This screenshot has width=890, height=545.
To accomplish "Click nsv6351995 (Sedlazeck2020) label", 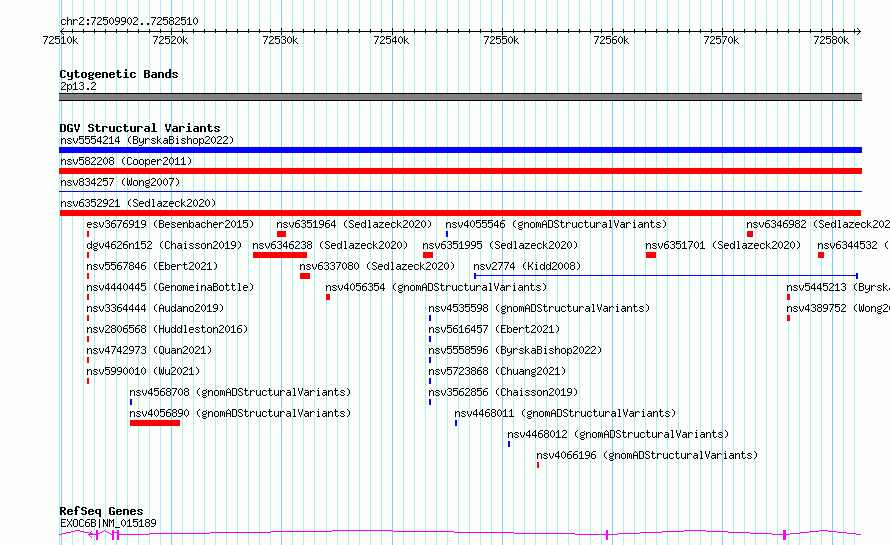I will coord(500,245).
